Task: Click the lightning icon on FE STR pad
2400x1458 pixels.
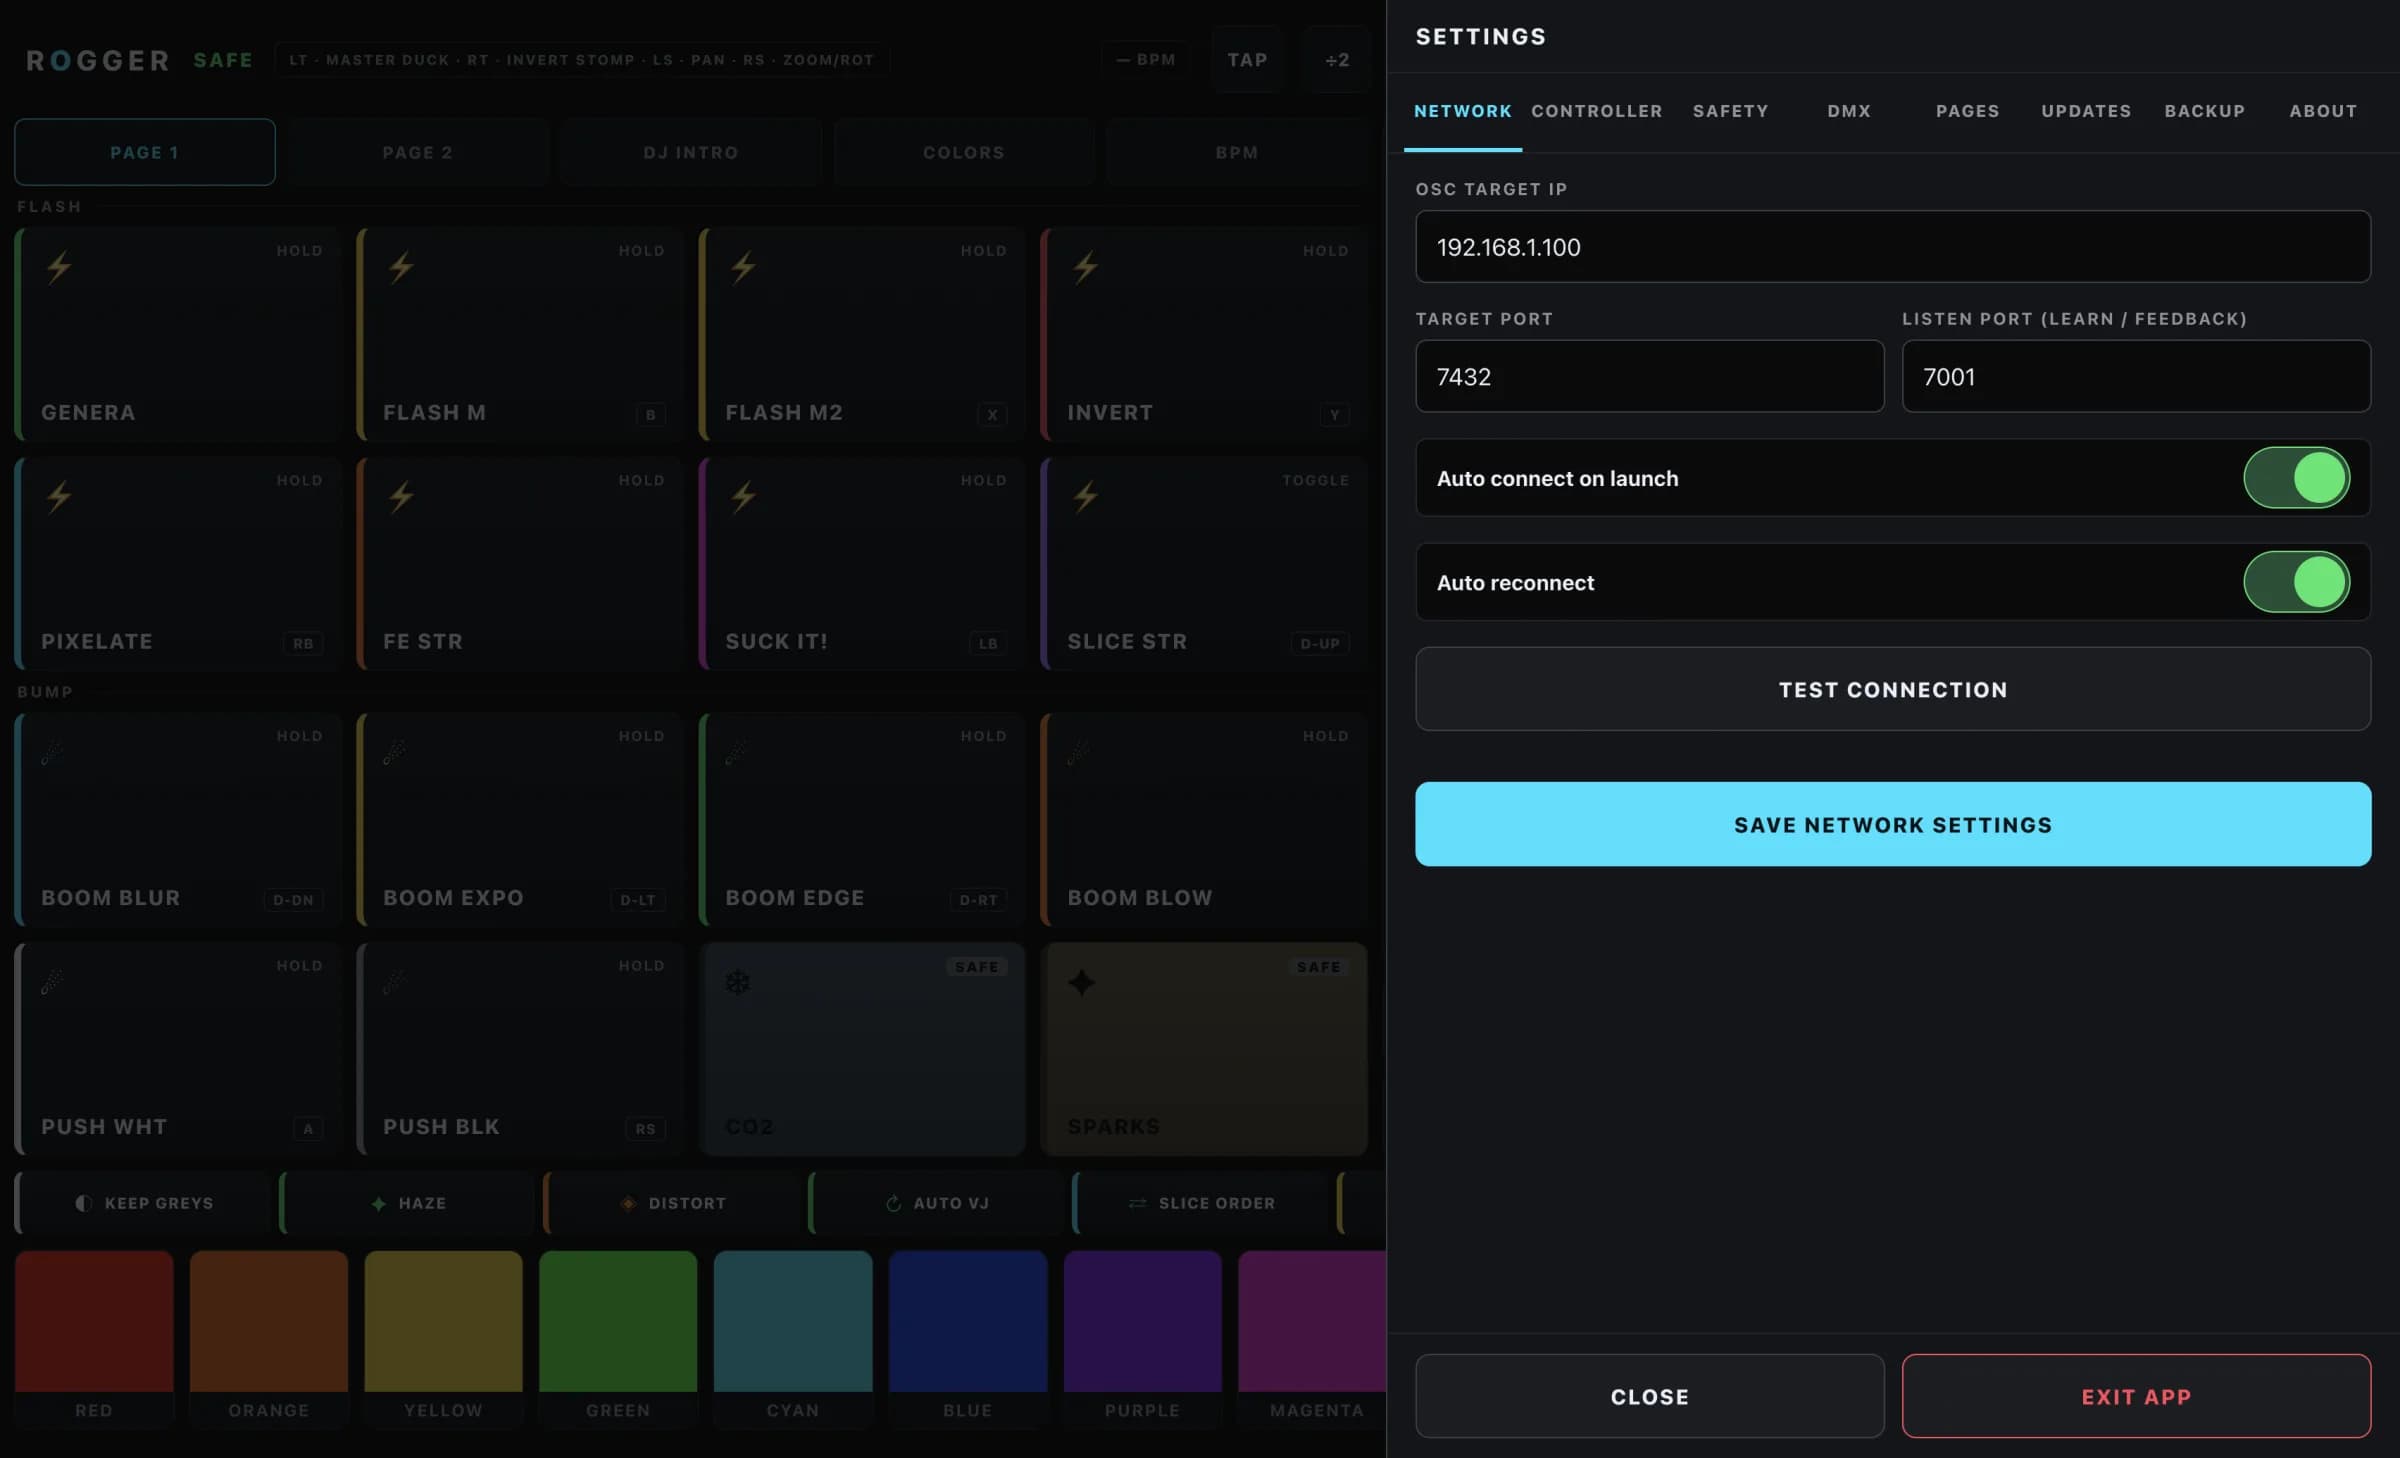Action: click(401, 496)
